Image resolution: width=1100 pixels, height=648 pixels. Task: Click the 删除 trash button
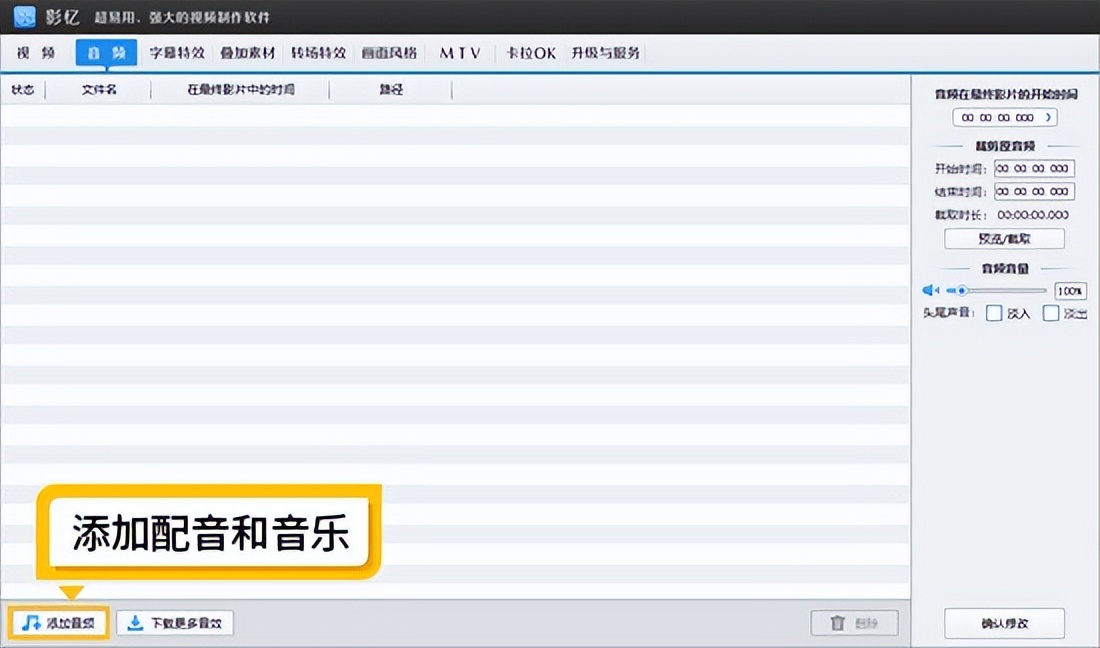click(854, 623)
